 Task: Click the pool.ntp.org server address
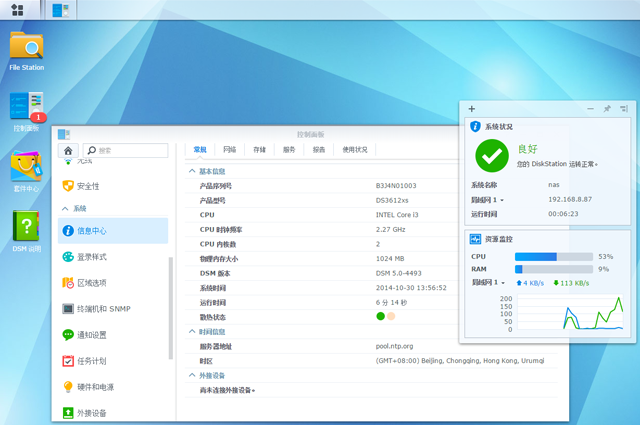coord(394,346)
